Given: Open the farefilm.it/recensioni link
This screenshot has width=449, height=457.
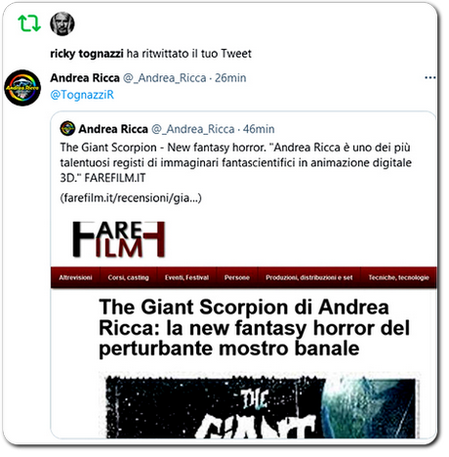Looking at the screenshot, I should point(131,198).
